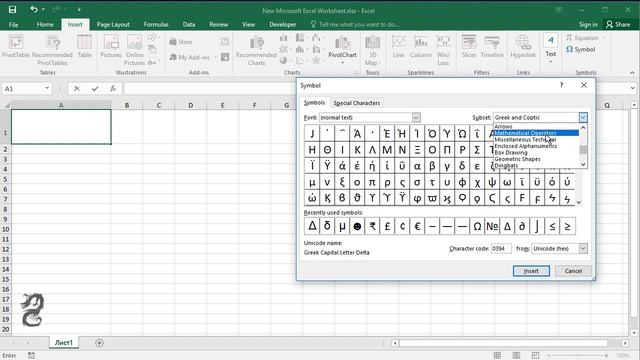
Task: Insert a Win/Loss sparkline
Action: pos(443,50)
